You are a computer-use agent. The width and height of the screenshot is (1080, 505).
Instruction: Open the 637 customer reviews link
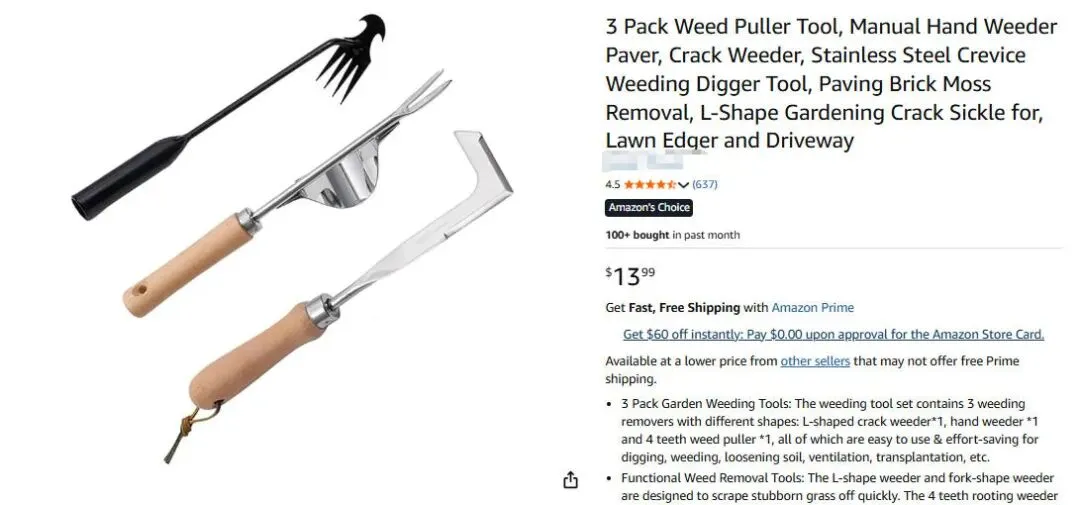tap(705, 184)
